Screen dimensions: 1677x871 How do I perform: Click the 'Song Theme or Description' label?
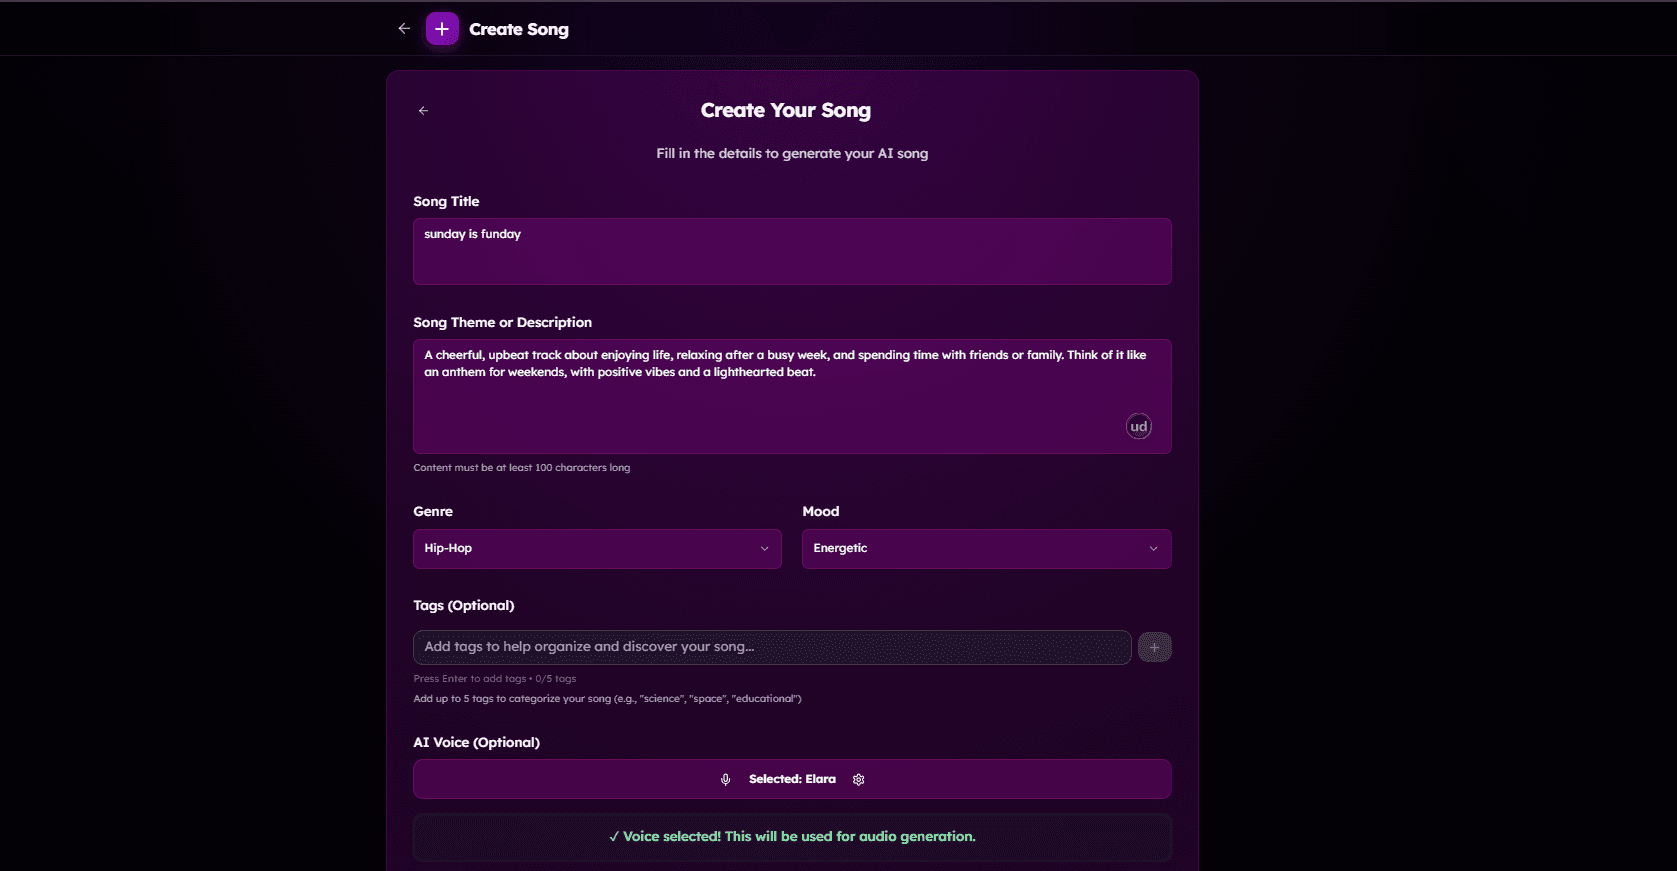[x=502, y=323]
